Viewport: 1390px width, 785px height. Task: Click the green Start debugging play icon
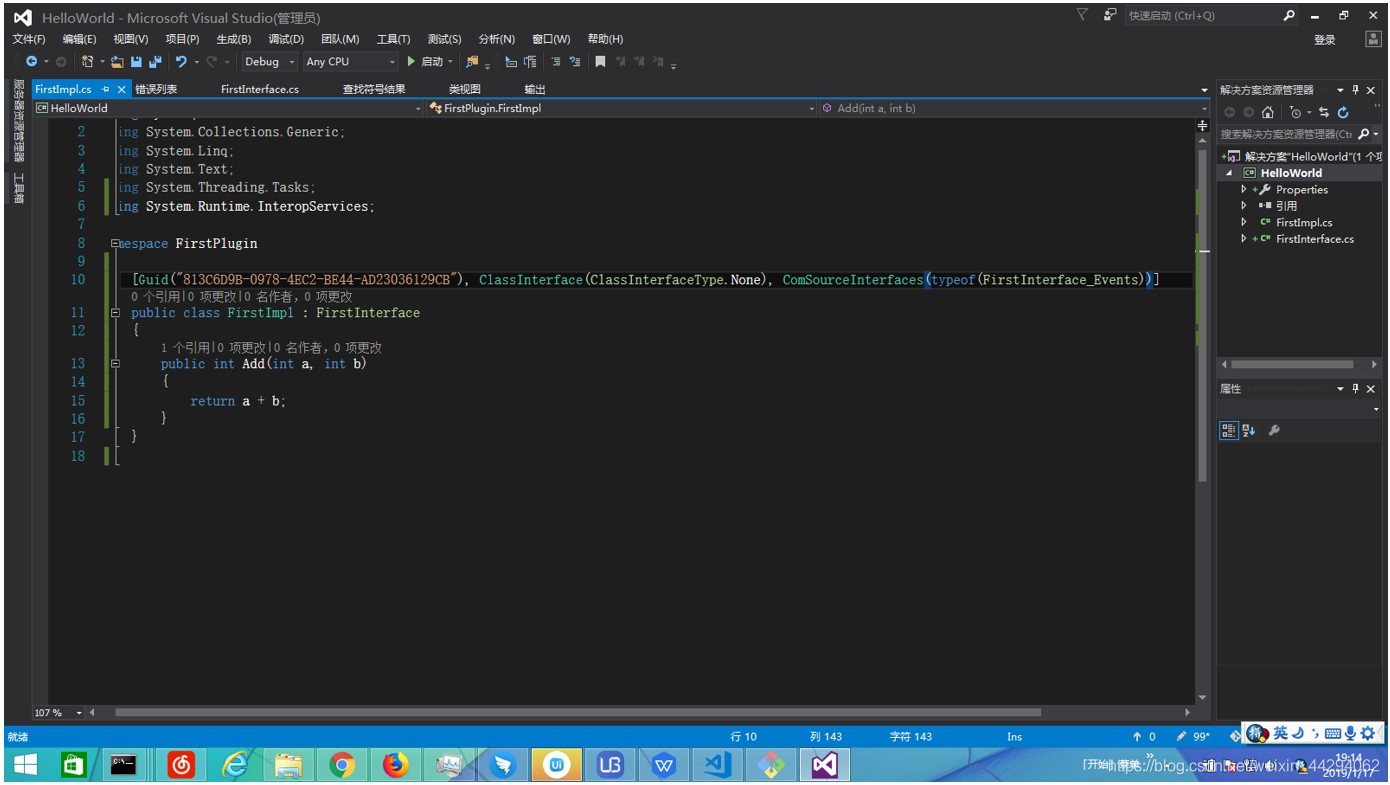pyautogui.click(x=411, y=62)
